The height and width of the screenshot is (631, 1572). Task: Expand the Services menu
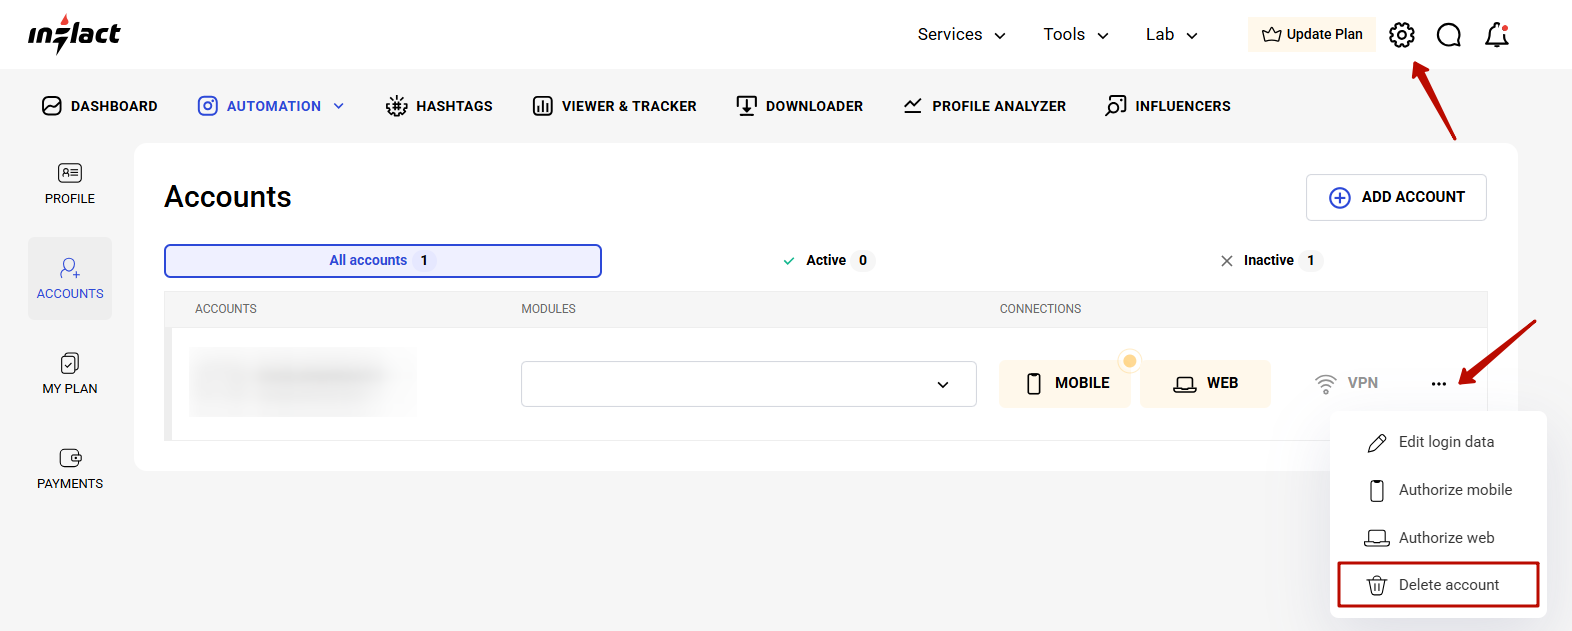[961, 35]
